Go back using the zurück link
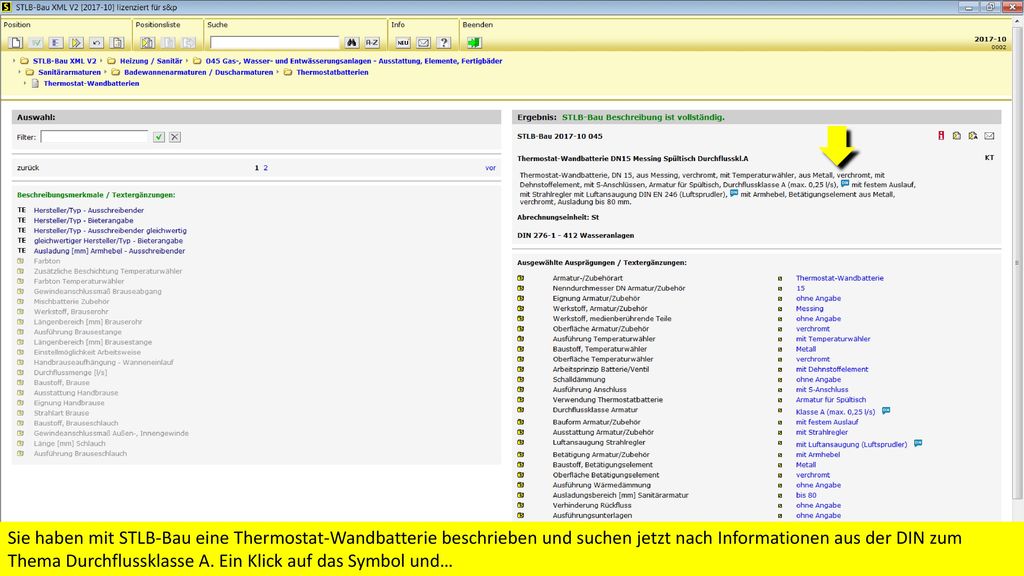The height and width of the screenshot is (576, 1024). [x=28, y=168]
